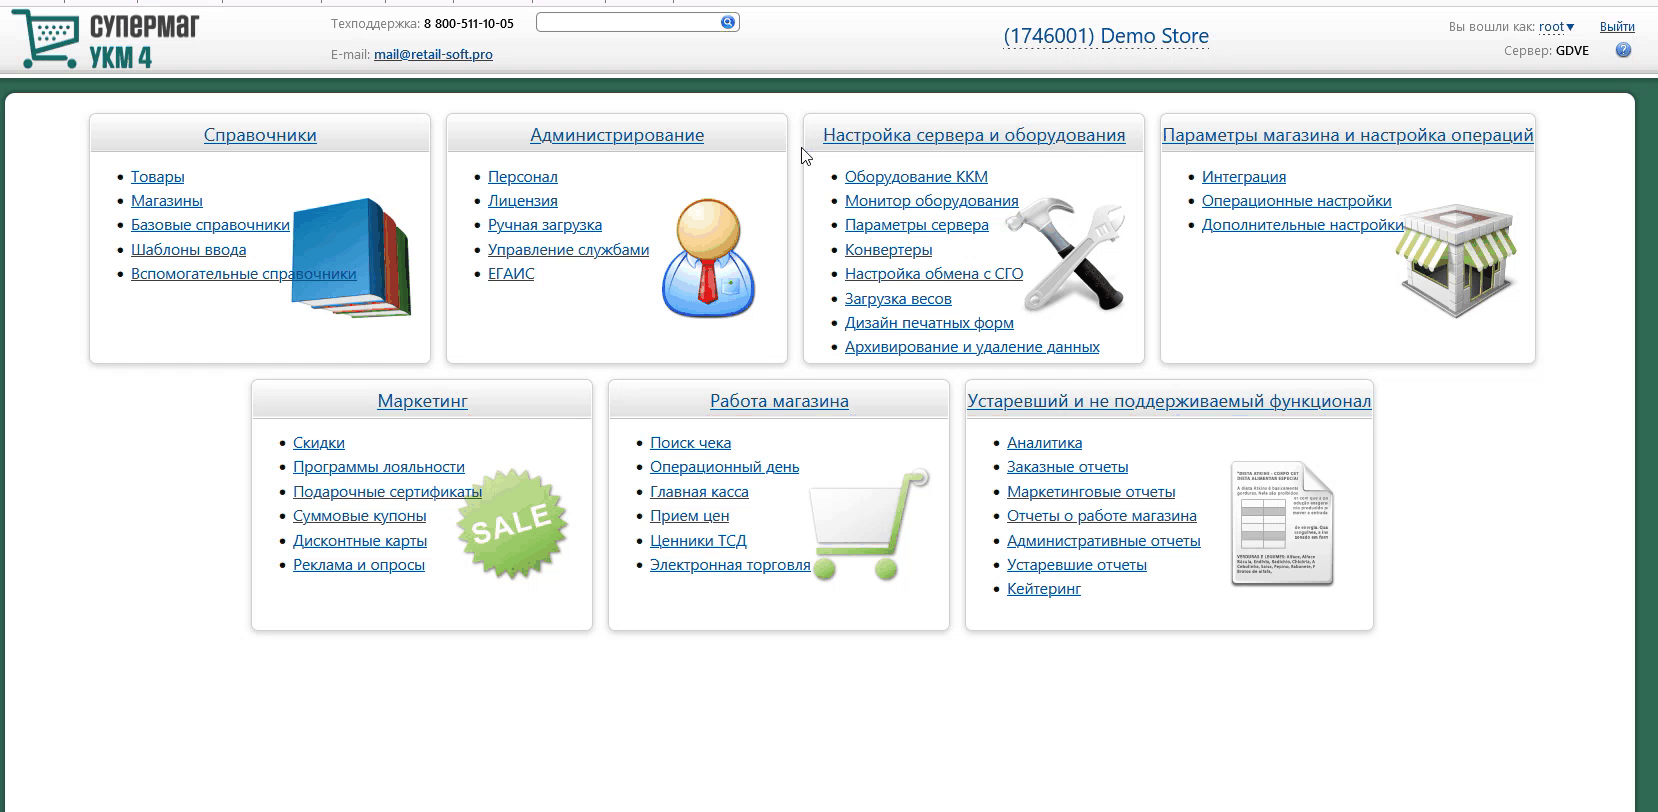Image resolution: width=1658 pixels, height=812 pixels.
Task: Click the Выйти logout link
Action: [1617, 27]
